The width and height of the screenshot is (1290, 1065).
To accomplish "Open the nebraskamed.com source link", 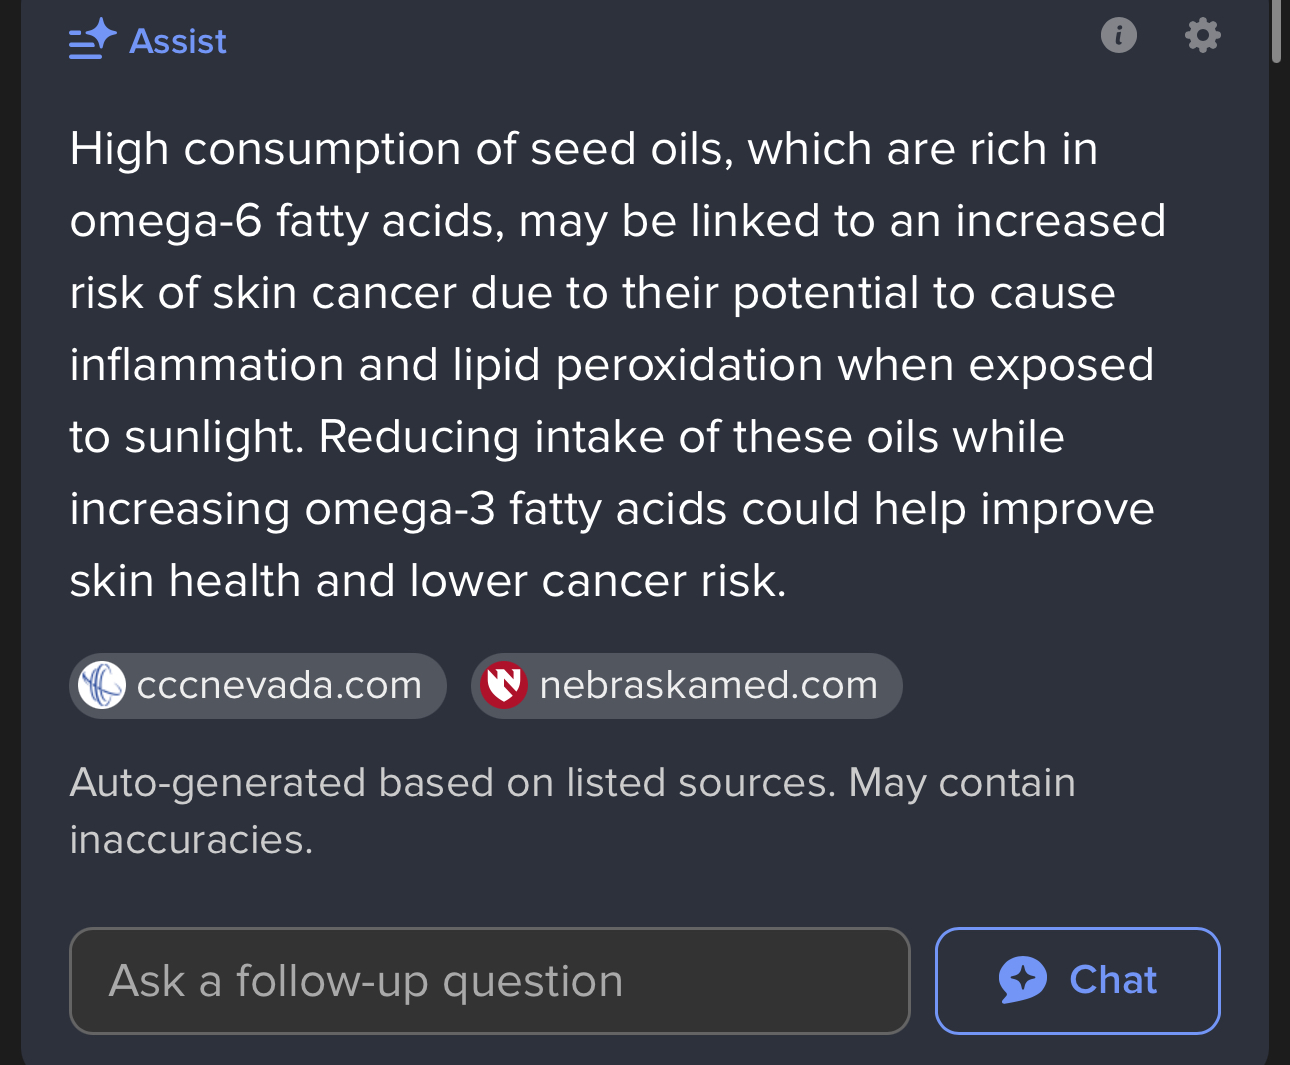I will point(687,686).
